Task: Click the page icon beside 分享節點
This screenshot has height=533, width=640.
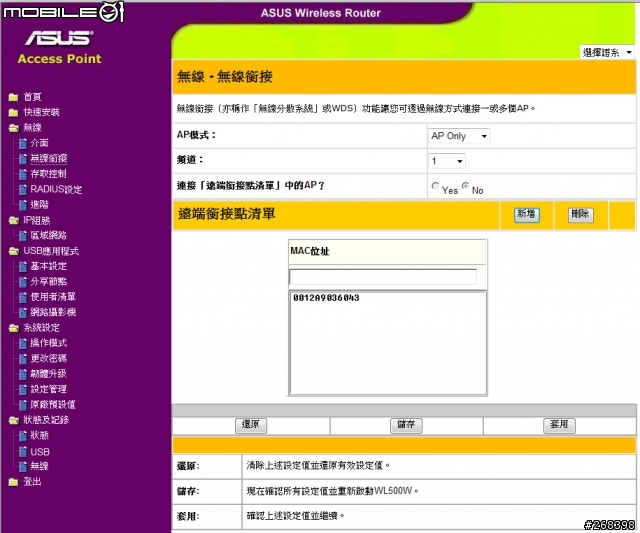Action: tap(23, 282)
